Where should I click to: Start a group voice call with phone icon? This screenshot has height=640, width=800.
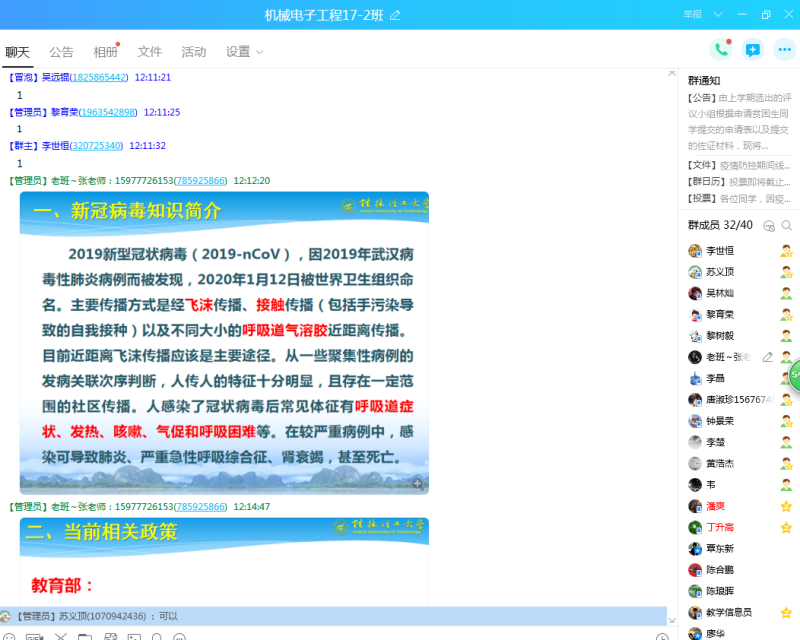720,50
